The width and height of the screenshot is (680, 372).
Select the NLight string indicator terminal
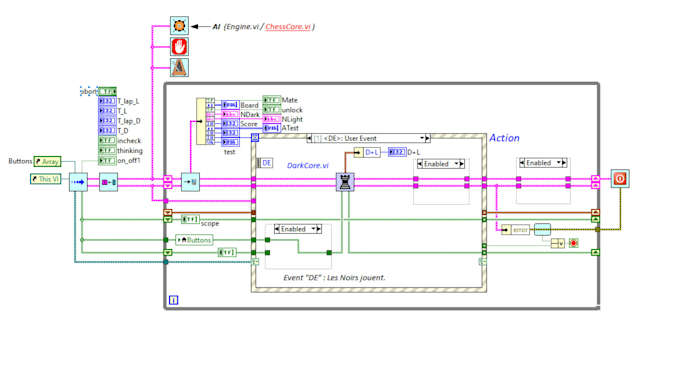271,119
